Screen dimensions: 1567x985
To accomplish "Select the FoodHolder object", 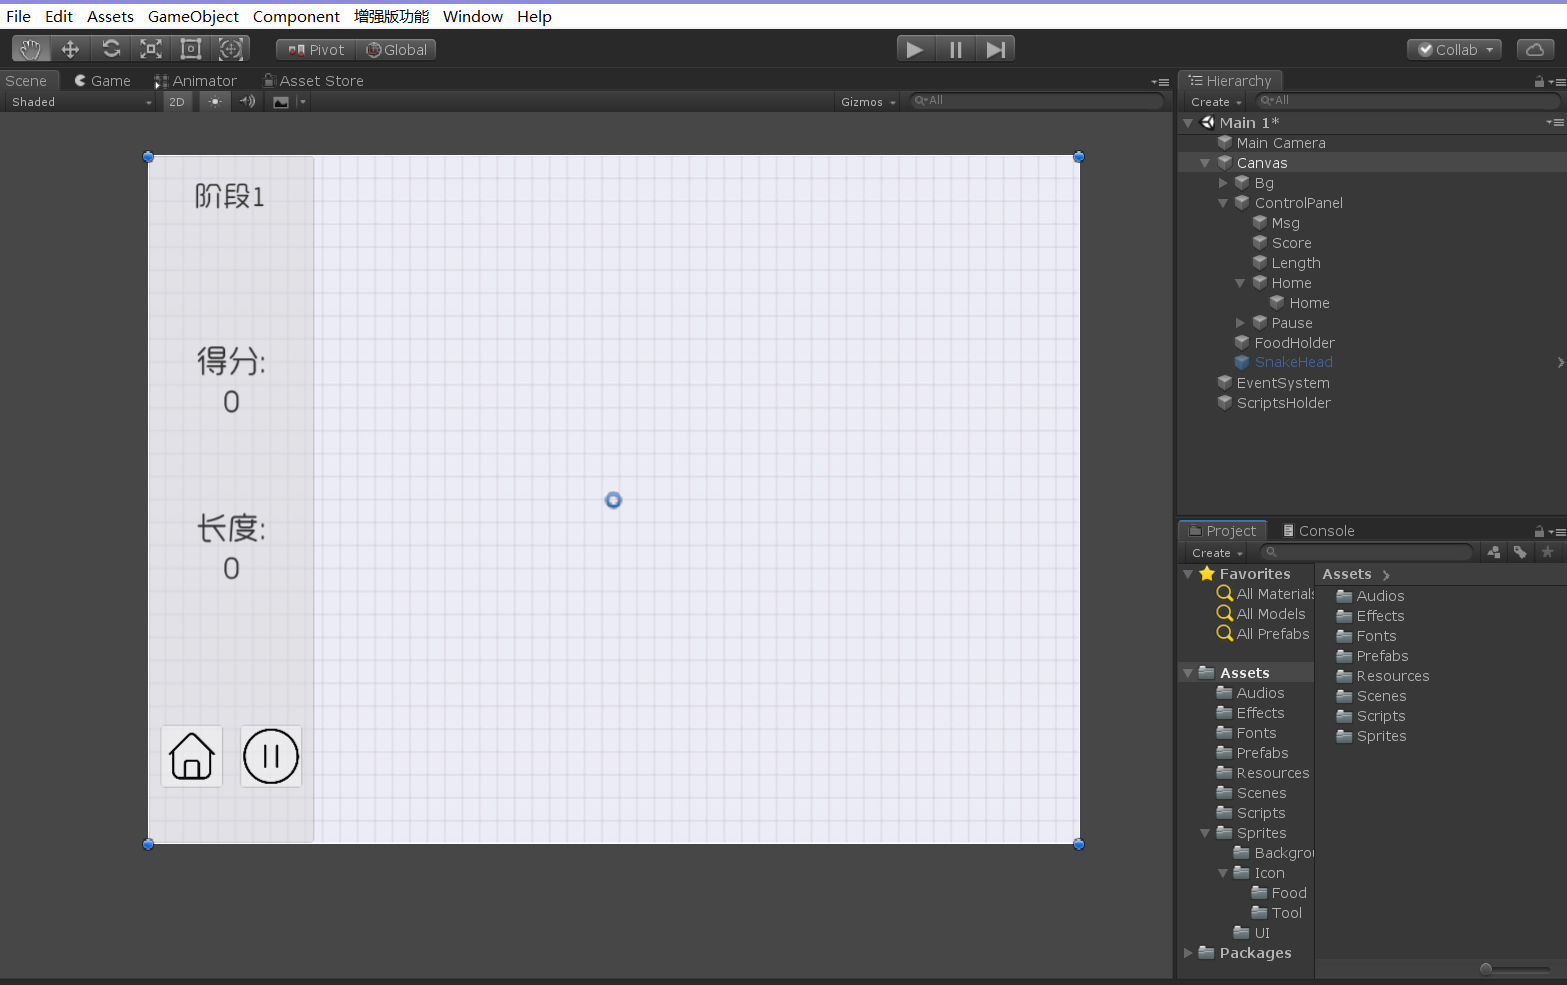I will click(x=1294, y=343).
